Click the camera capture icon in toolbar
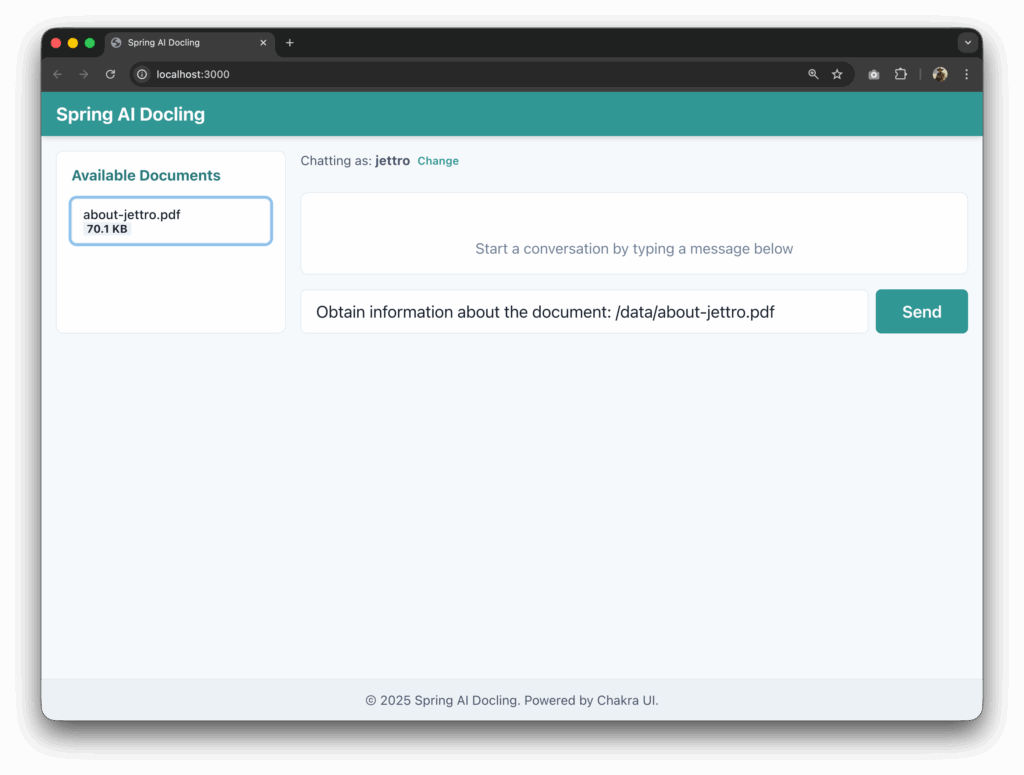The height and width of the screenshot is (775, 1024). pos(872,74)
